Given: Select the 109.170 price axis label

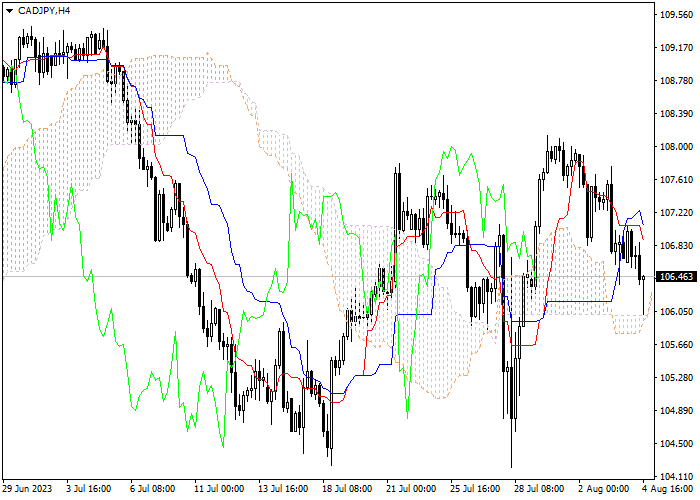Looking at the screenshot, I should point(676,48).
